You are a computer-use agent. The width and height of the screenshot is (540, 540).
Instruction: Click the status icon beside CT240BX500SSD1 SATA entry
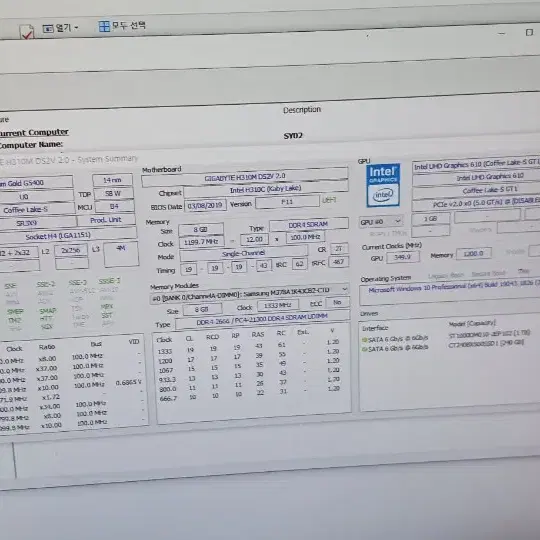364,349
